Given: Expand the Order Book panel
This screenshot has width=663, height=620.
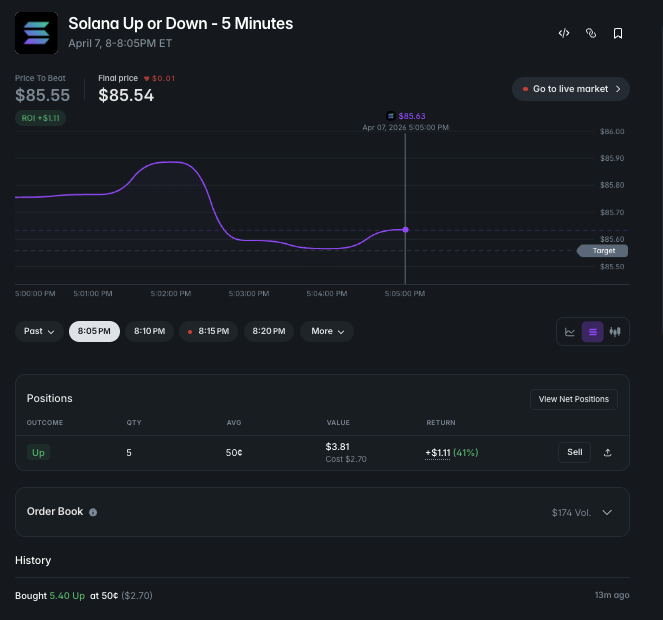Looking at the screenshot, I should (x=607, y=512).
